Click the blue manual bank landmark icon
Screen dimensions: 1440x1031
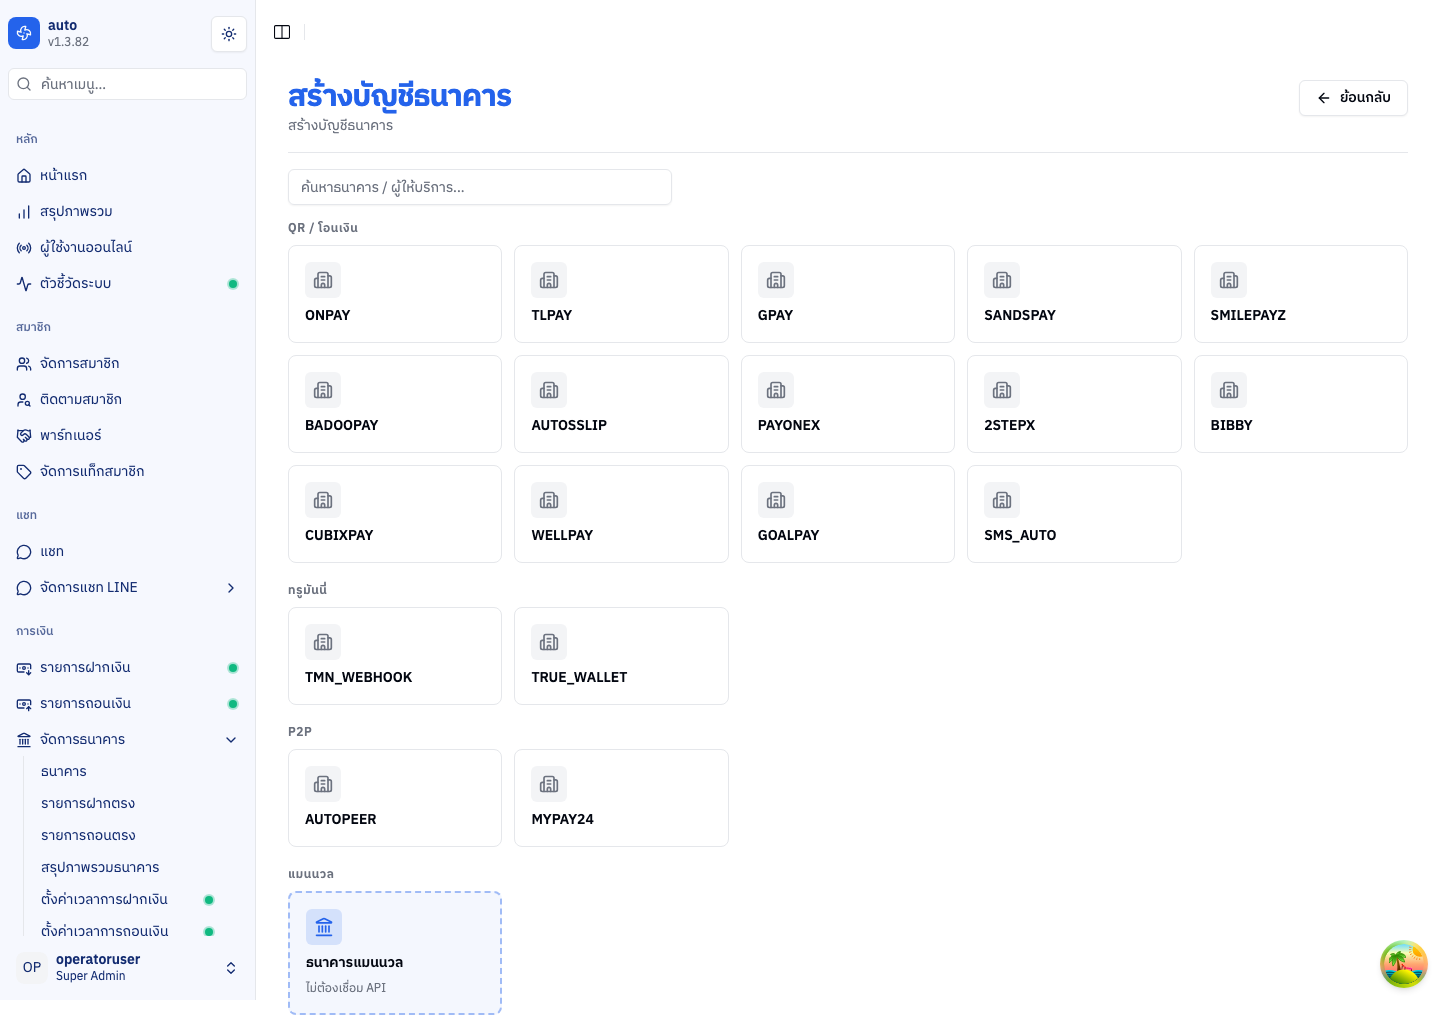pyautogui.click(x=324, y=927)
